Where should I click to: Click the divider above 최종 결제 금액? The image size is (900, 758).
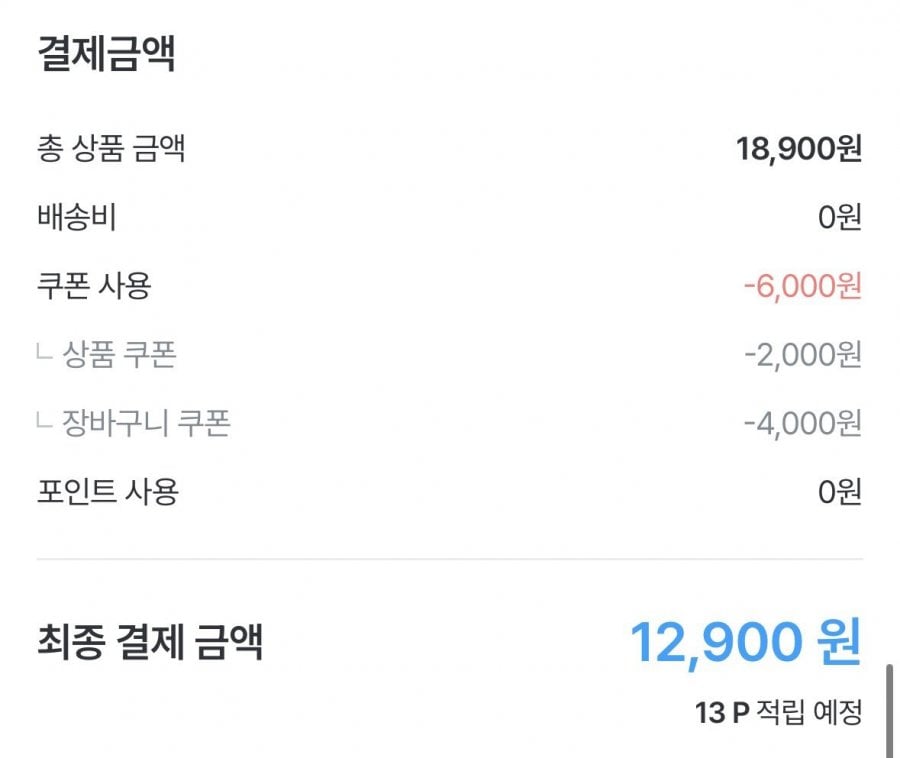point(449,558)
